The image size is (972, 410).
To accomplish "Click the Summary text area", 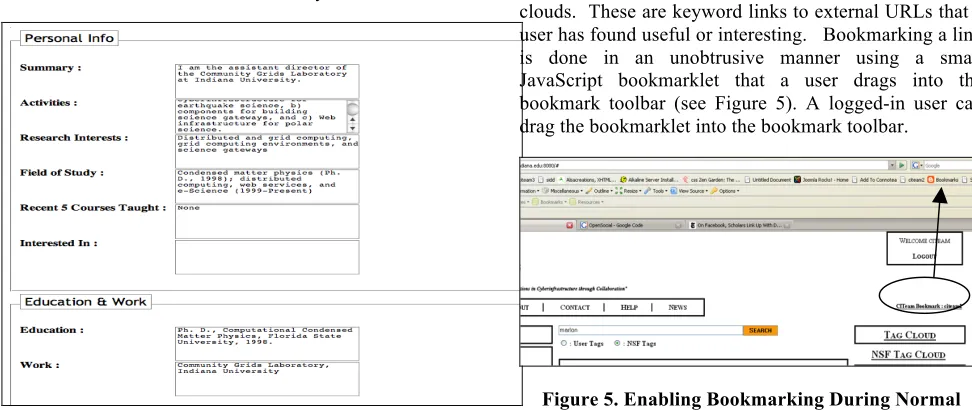I will 267,81.
